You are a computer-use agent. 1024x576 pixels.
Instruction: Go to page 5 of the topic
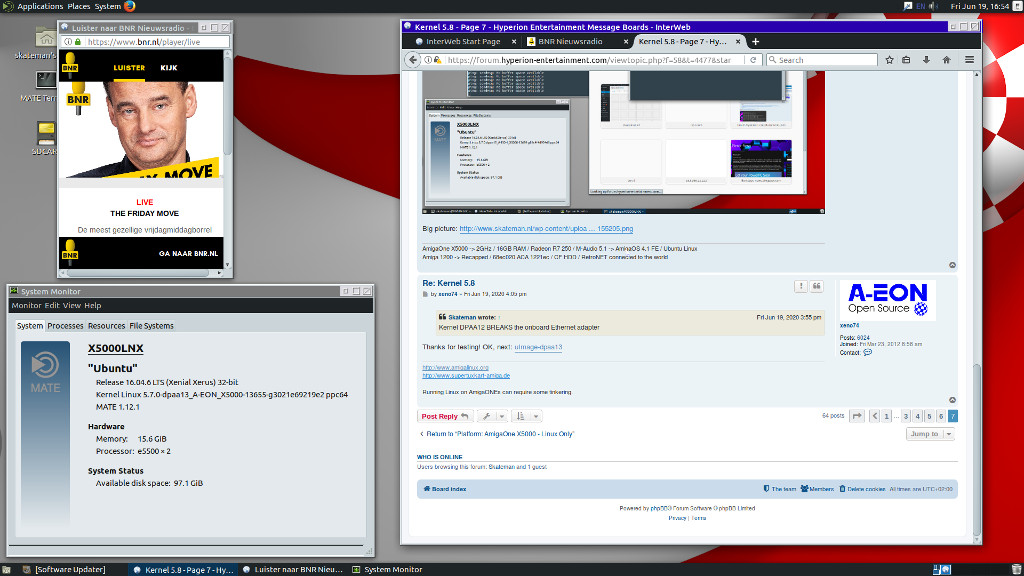click(929, 416)
